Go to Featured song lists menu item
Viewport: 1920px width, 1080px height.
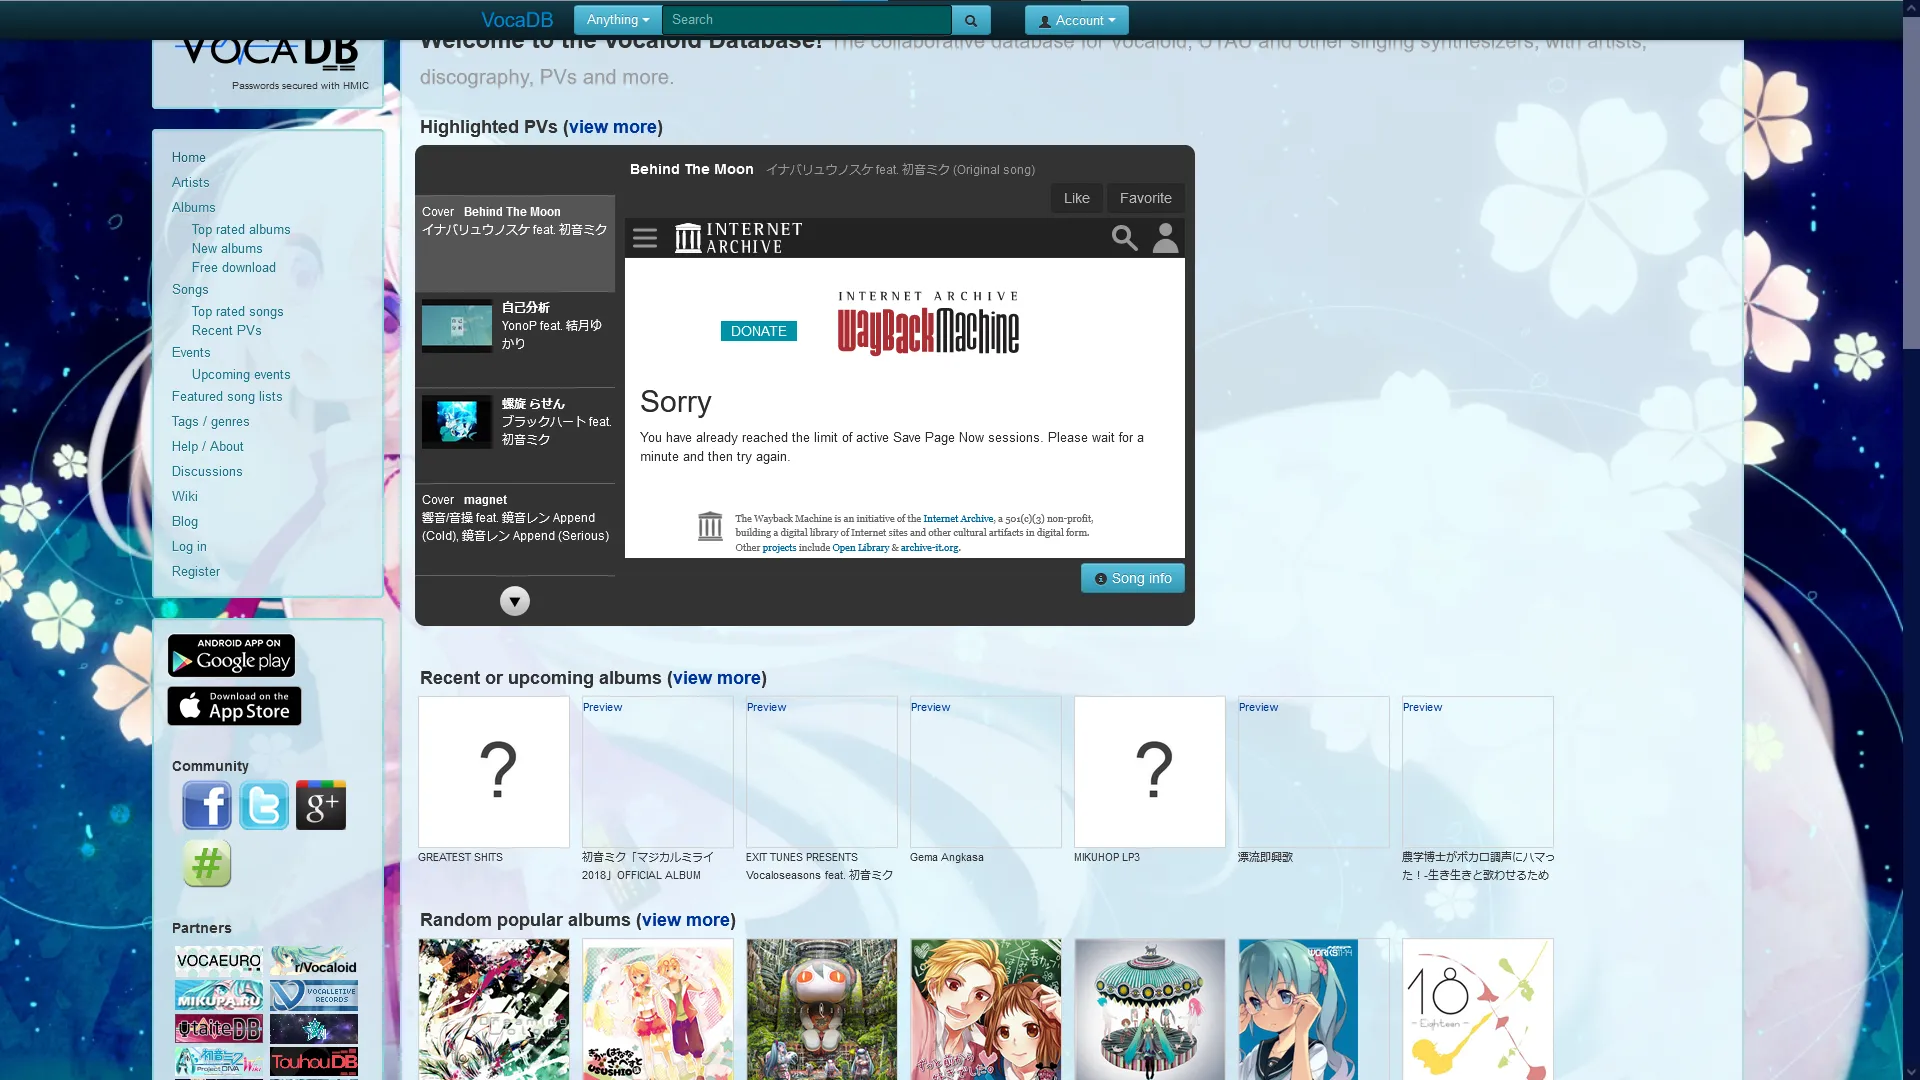[227, 396]
